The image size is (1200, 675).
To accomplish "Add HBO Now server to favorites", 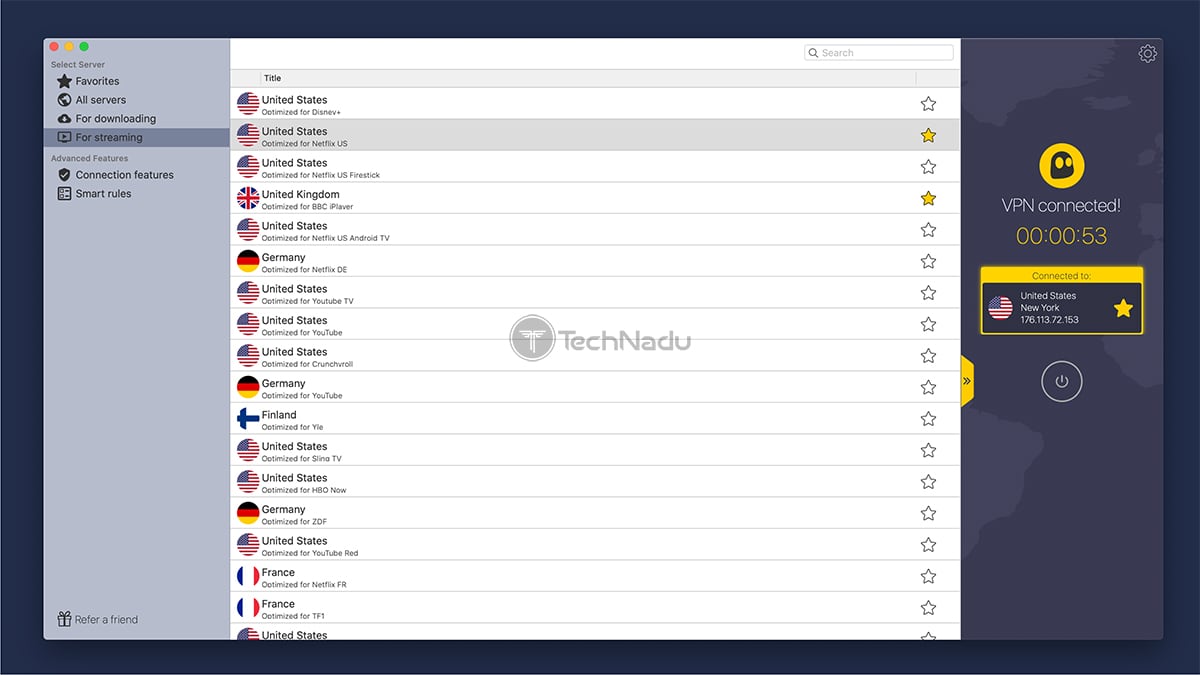I will [x=928, y=482].
